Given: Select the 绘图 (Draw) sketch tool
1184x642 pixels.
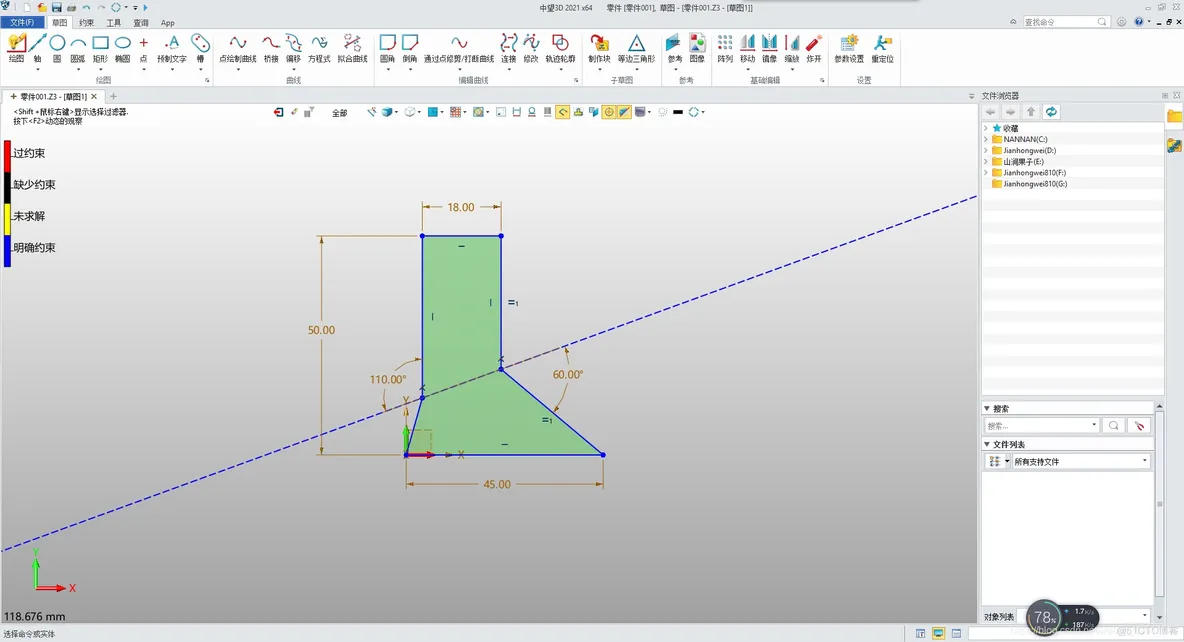Looking at the screenshot, I should 16,48.
